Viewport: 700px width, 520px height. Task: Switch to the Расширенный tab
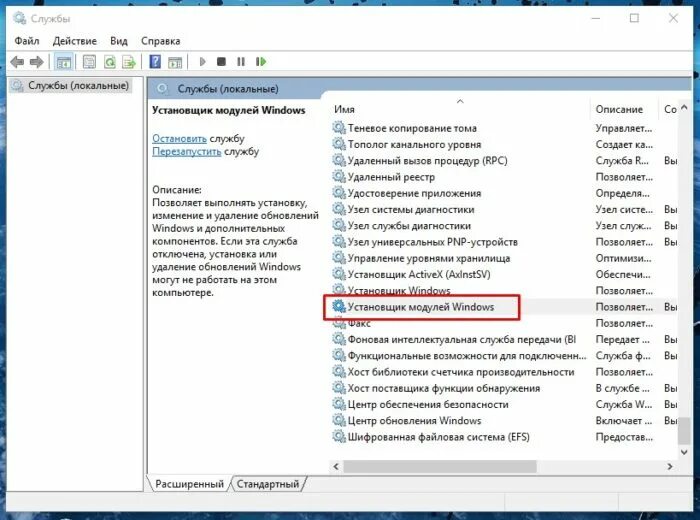(189, 484)
